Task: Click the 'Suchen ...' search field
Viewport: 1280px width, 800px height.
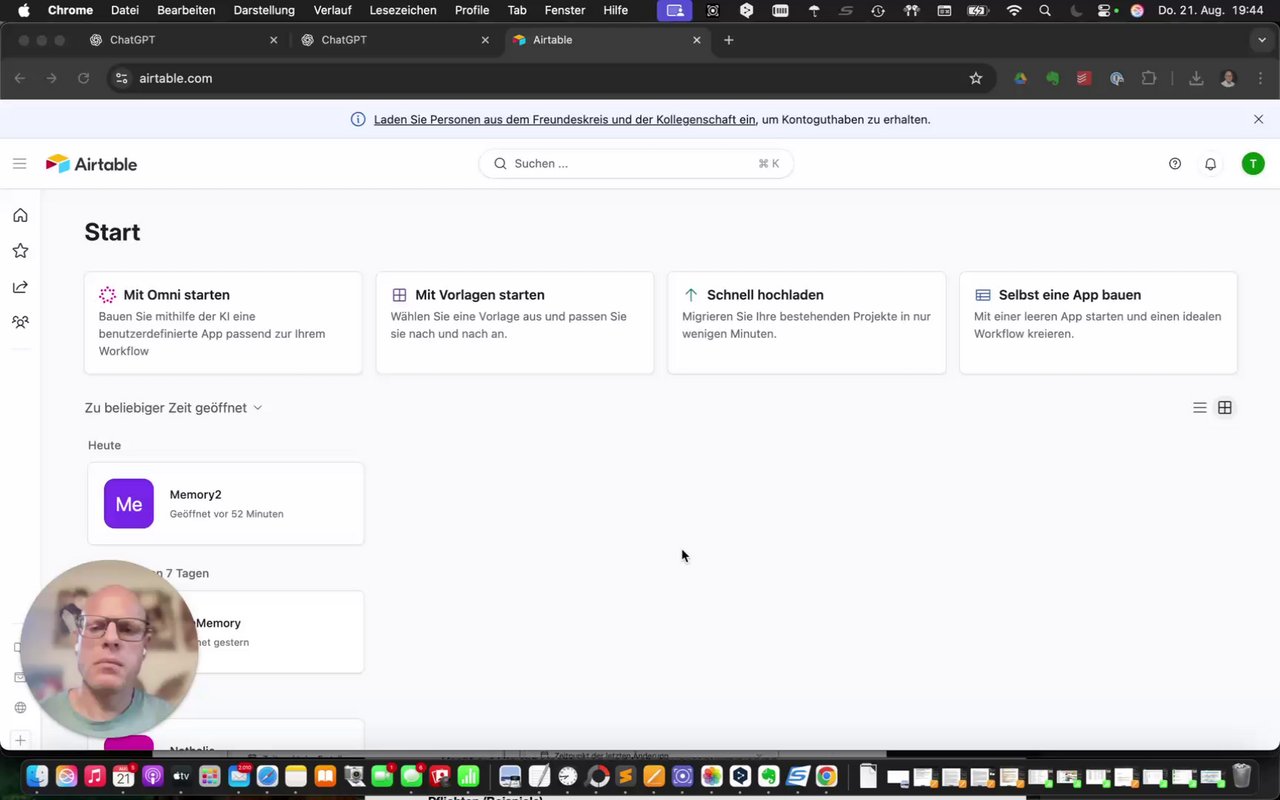Action: pos(636,163)
